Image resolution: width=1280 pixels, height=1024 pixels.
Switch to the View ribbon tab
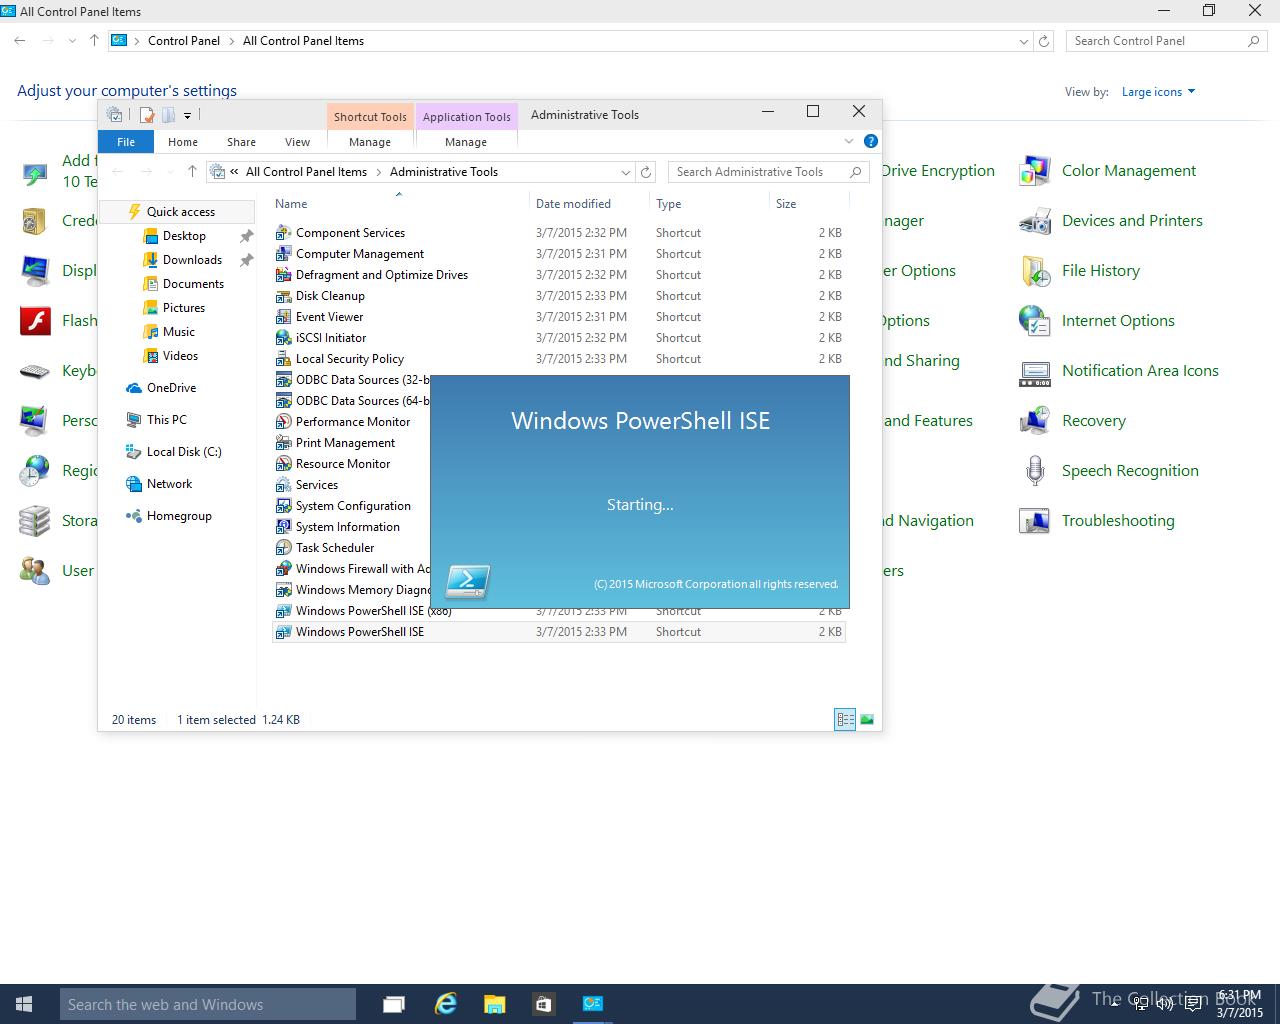[x=297, y=142]
